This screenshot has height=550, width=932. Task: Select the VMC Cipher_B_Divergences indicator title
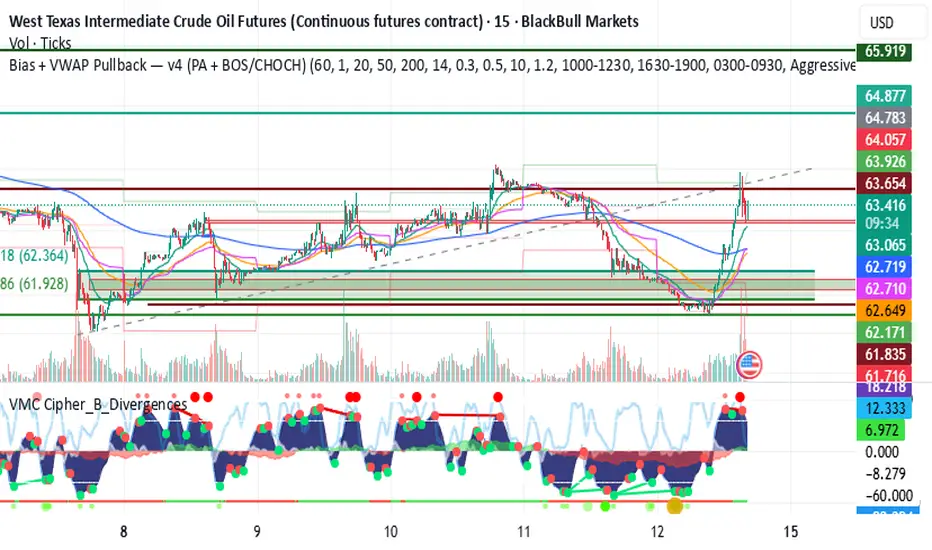click(x=98, y=404)
